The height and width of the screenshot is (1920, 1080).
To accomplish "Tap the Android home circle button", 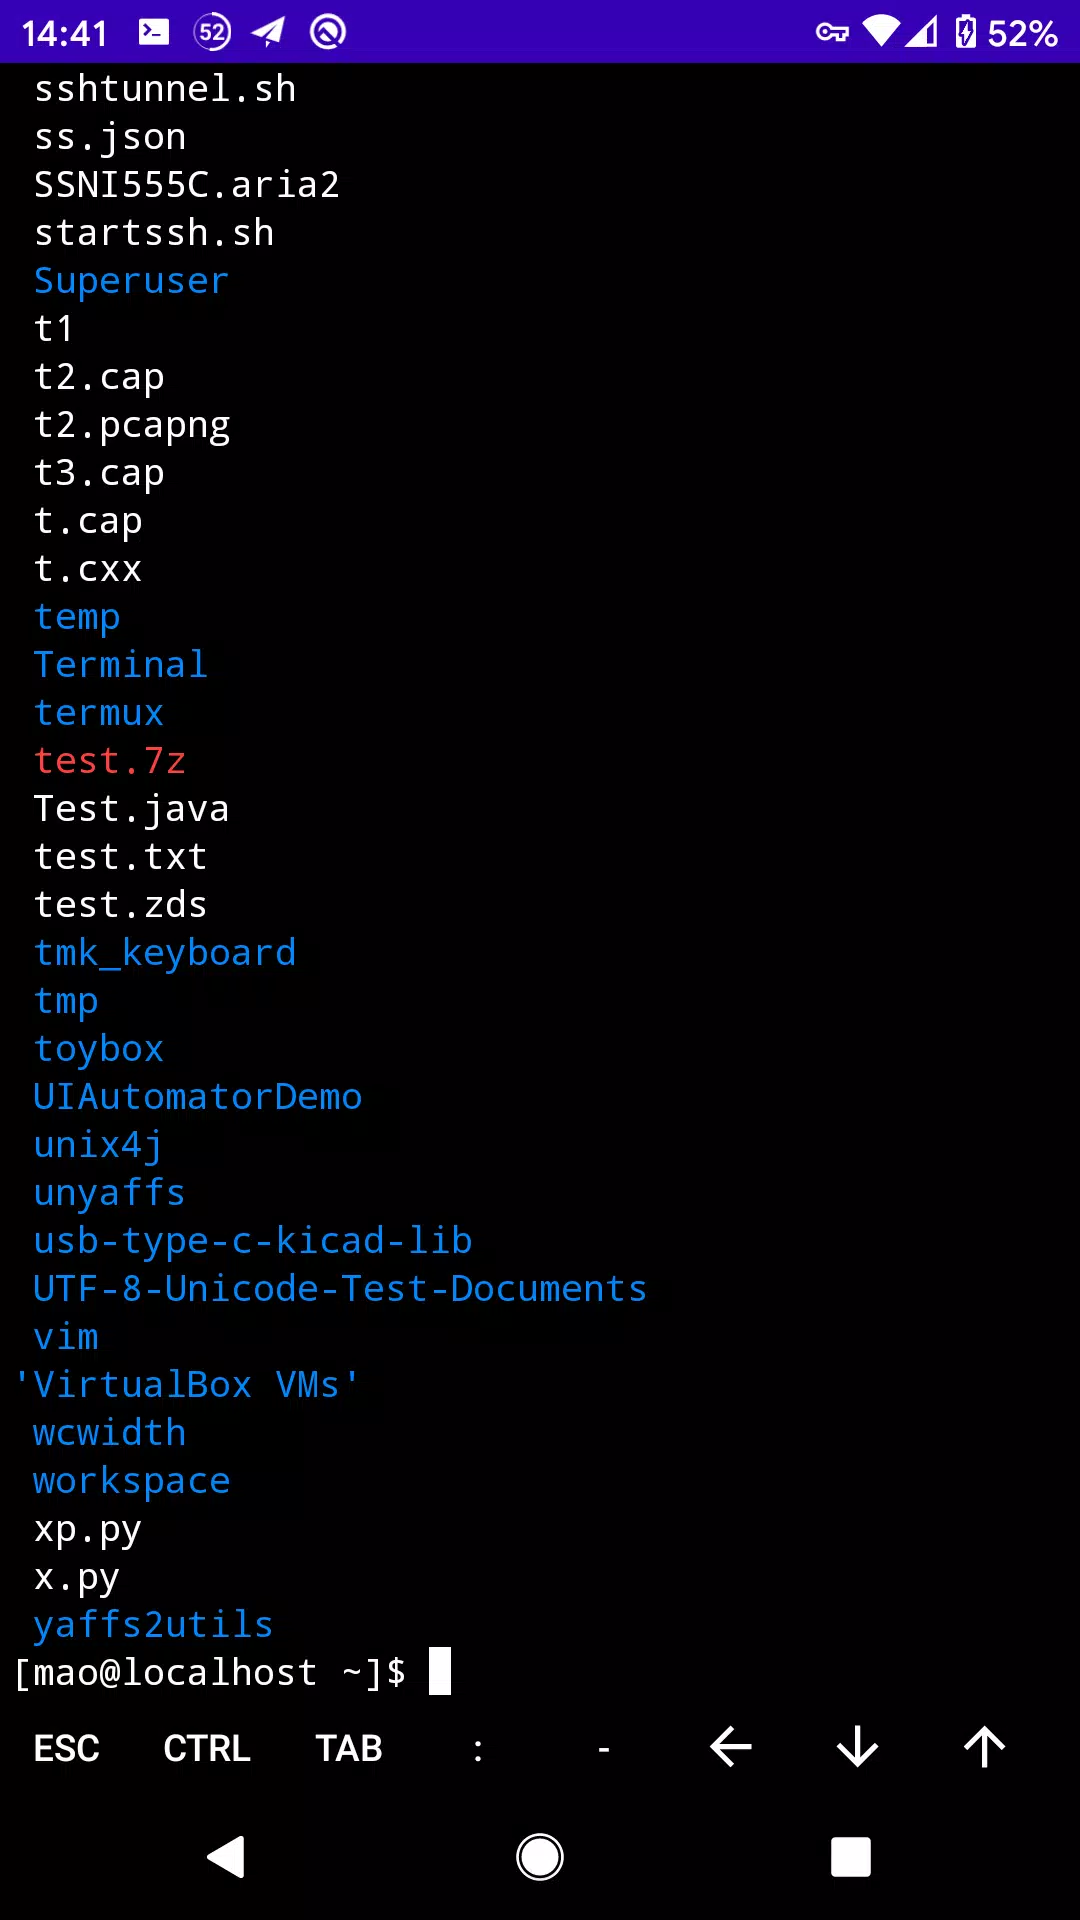I will (x=540, y=1857).
